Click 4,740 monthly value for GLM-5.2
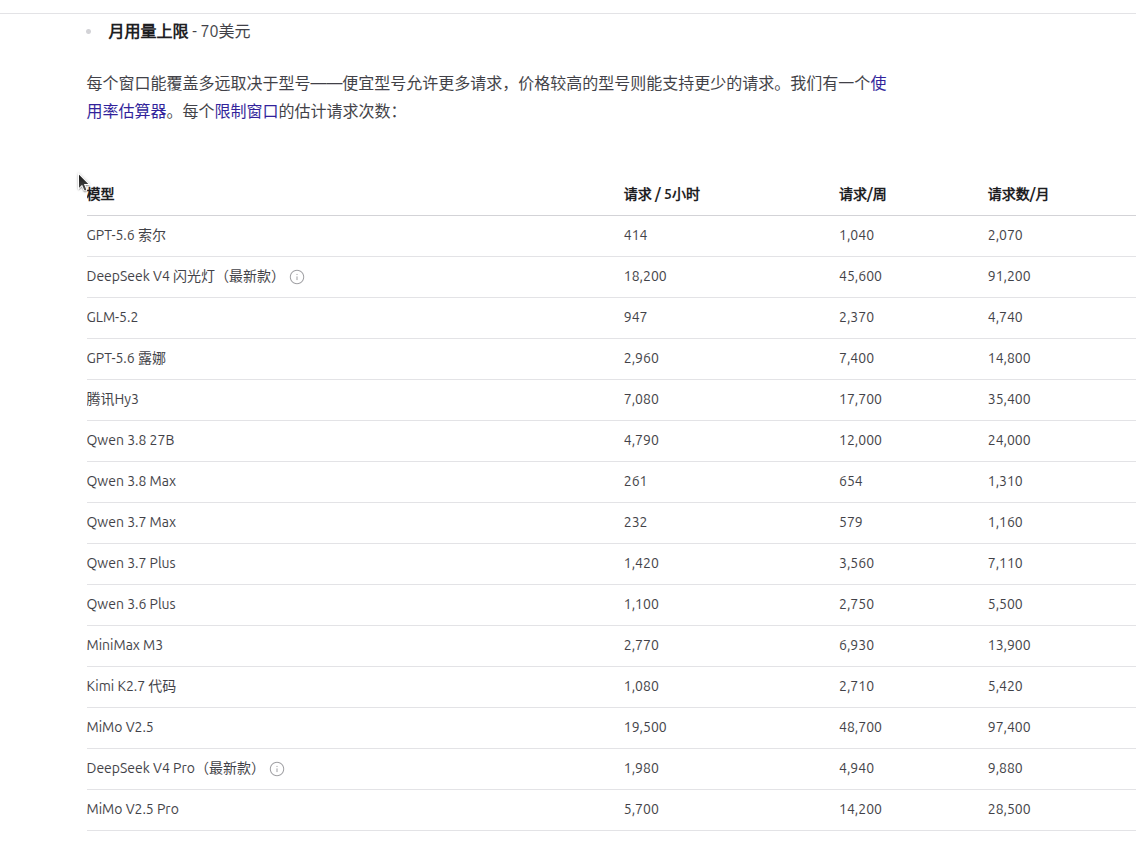The width and height of the screenshot is (1136, 842). coord(1005,317)
